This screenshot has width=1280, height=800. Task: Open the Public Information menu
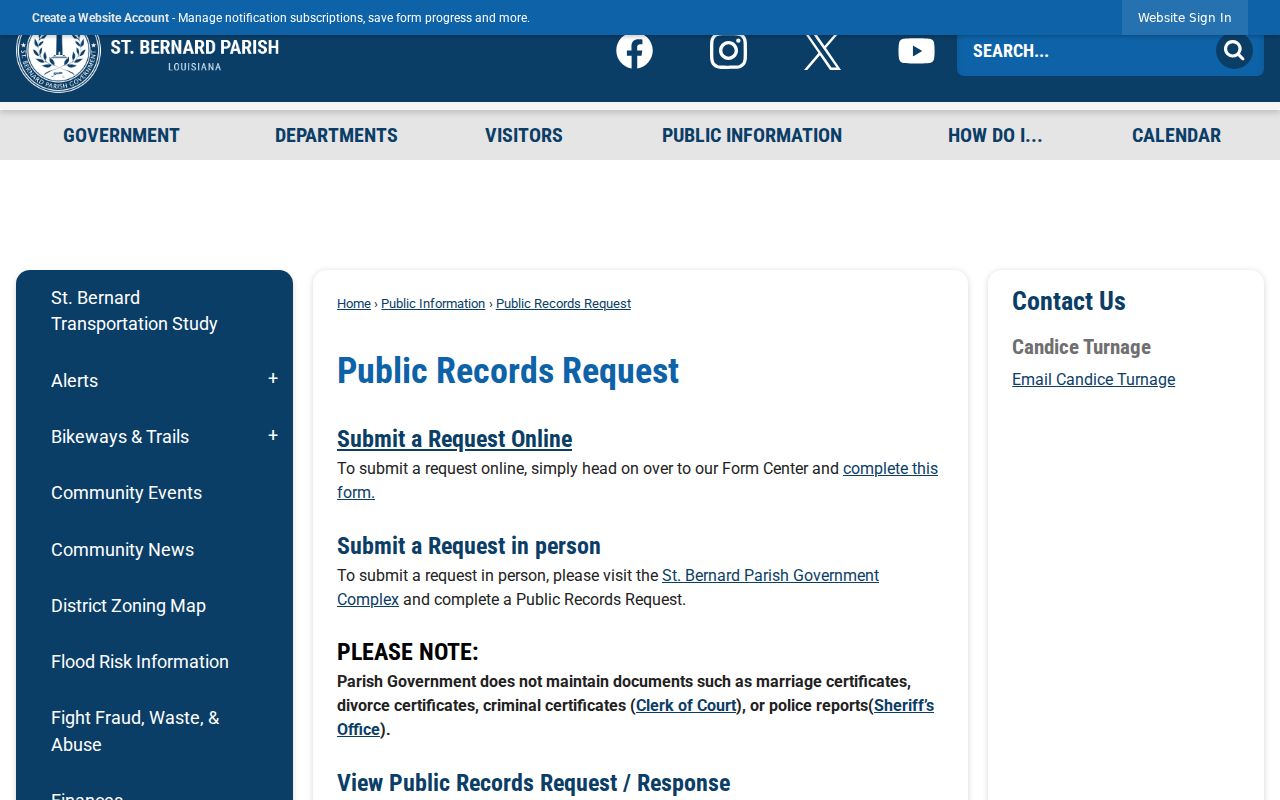pyautogui.click(x=752, y=135)
